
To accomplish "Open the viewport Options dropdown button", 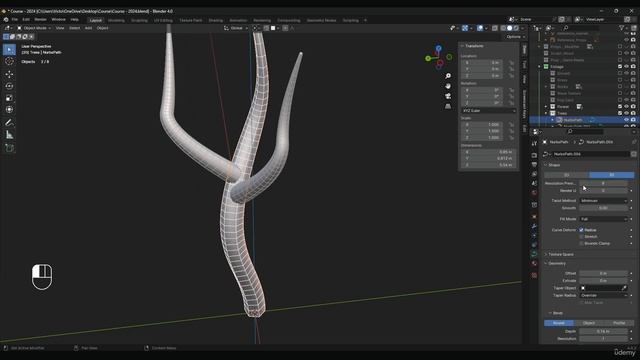I will [515, 37].
